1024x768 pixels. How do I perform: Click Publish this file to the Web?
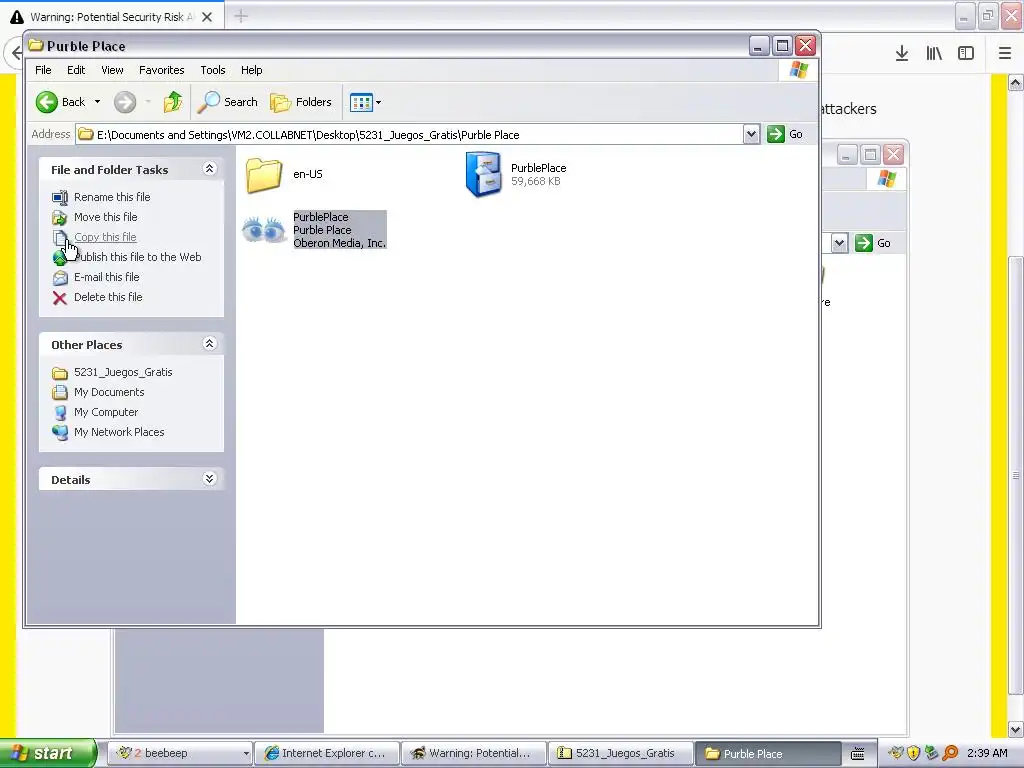138,257
